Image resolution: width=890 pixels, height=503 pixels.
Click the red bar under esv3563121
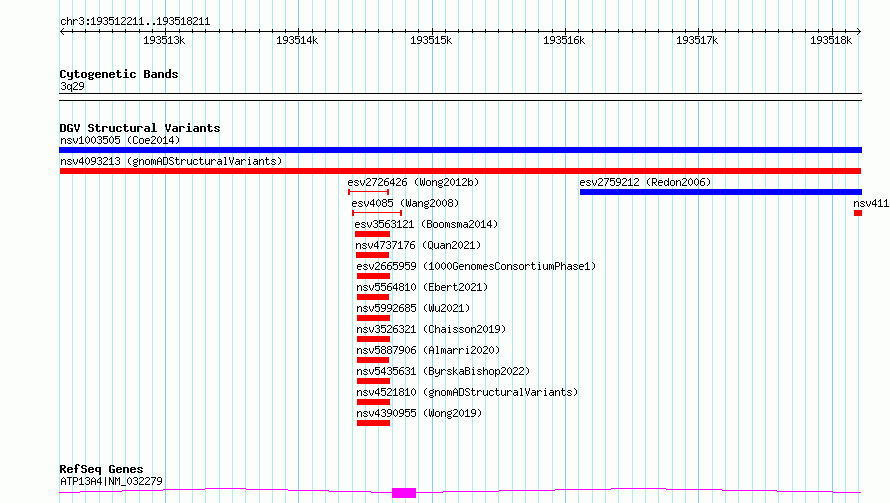pyautogui.click(x=372, y=234)
